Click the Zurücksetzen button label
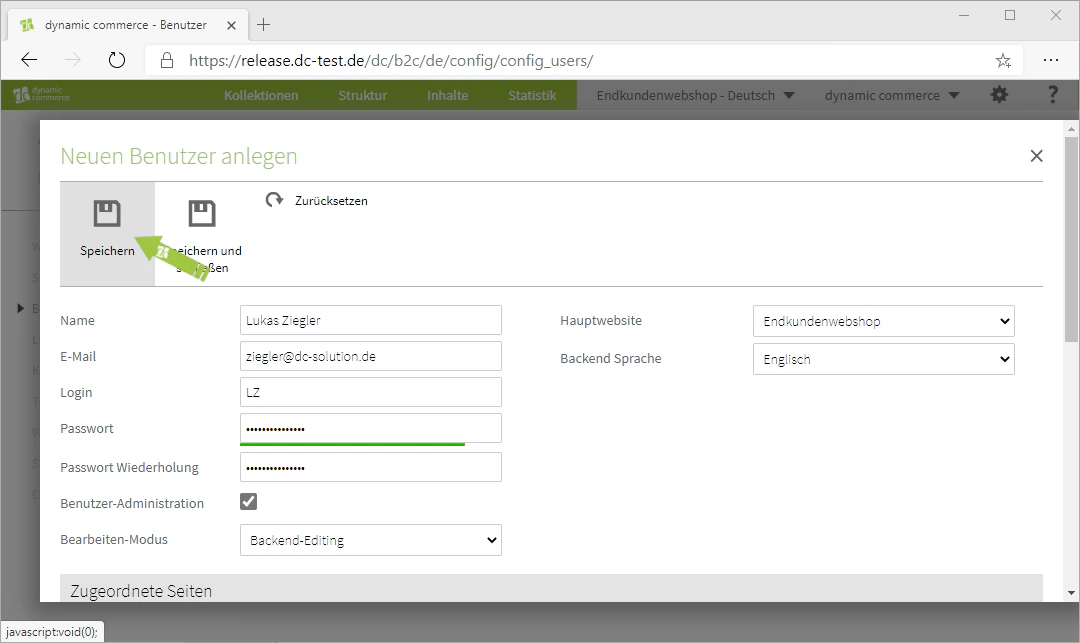1080x643 pixels. [331, 201]
